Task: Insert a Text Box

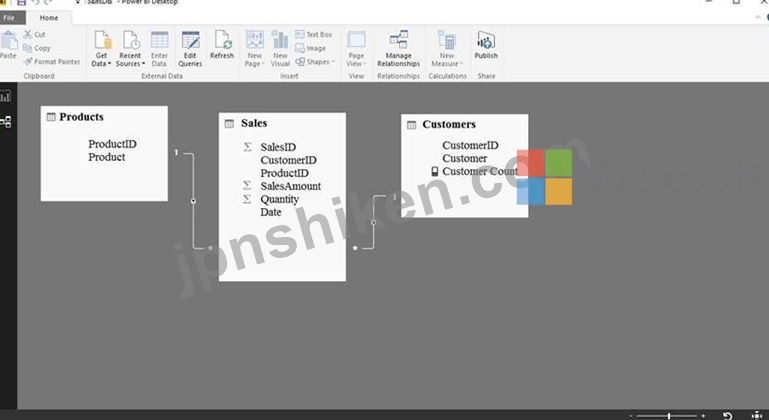Action: [x=314, y=34]
